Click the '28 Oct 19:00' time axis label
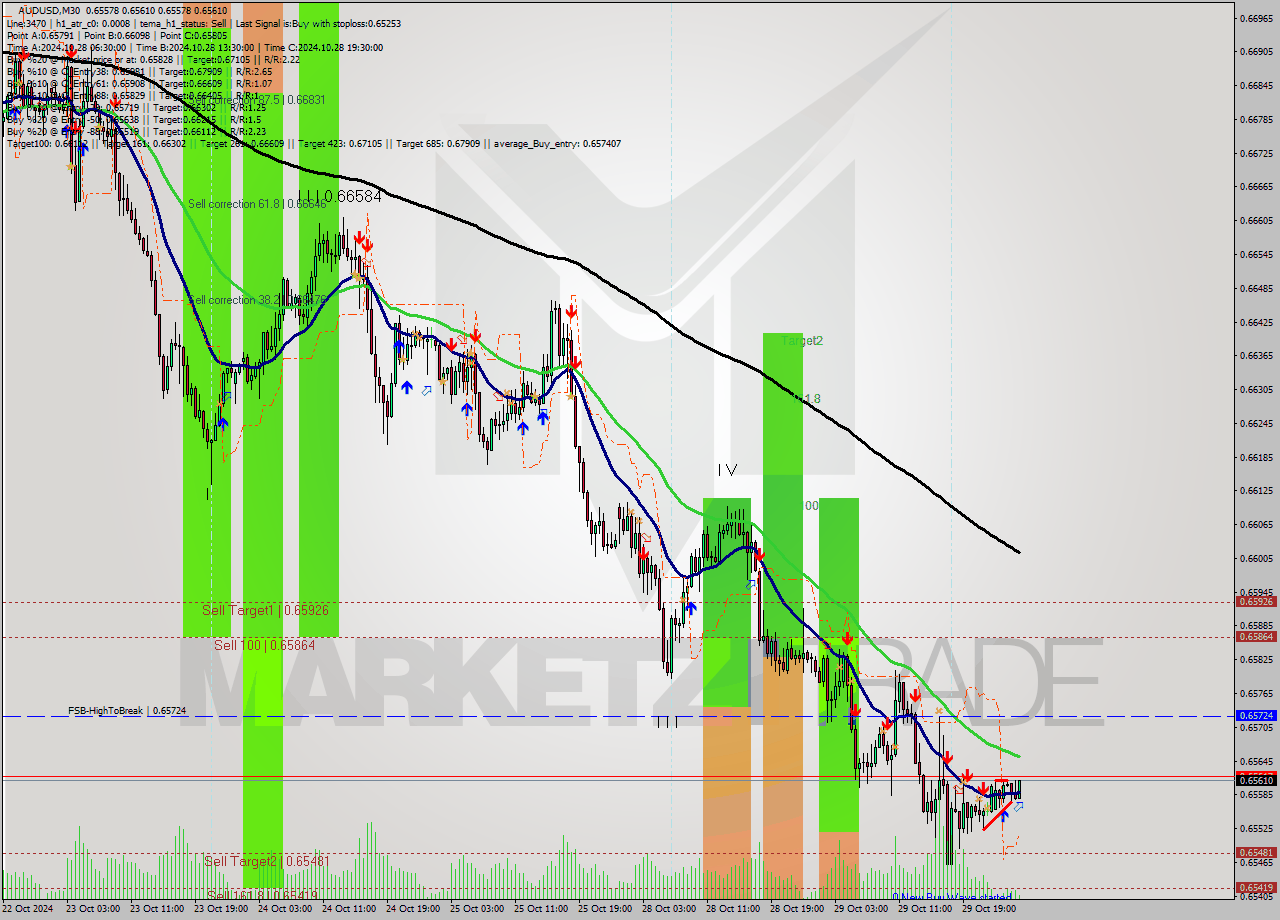1280x920 pixels. point(797,909)
